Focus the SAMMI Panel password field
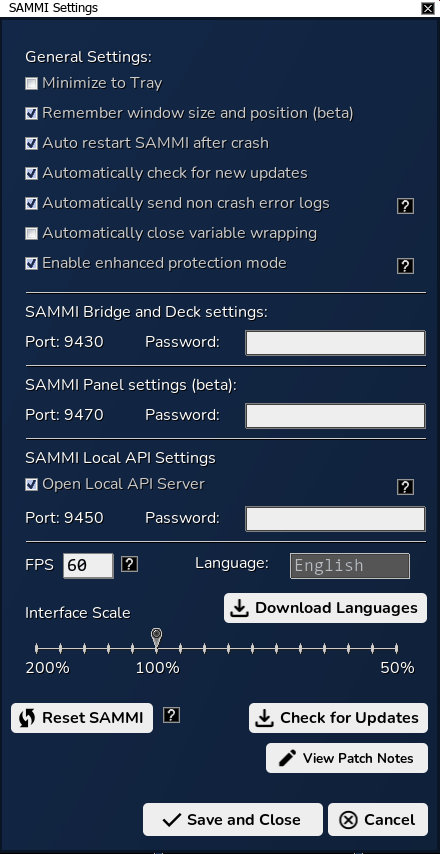This screenshot has height=854, width=440. click(x=335, y=416)
